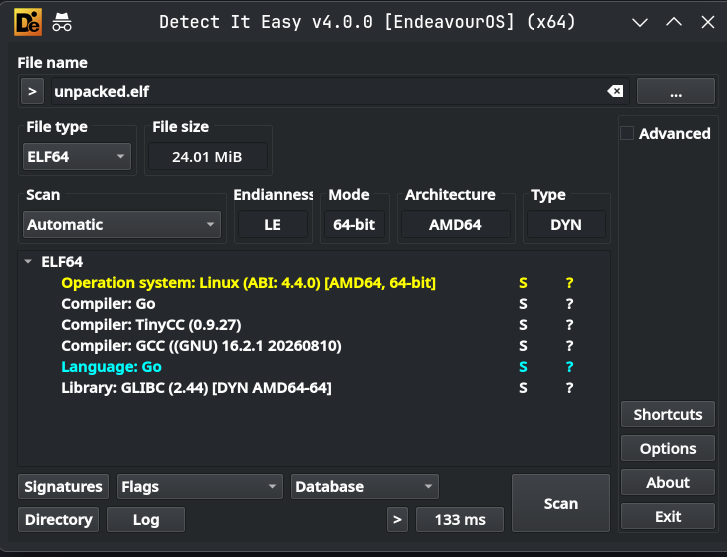
Task: Click the 133 ms scan time field
Action: [460, 519]
